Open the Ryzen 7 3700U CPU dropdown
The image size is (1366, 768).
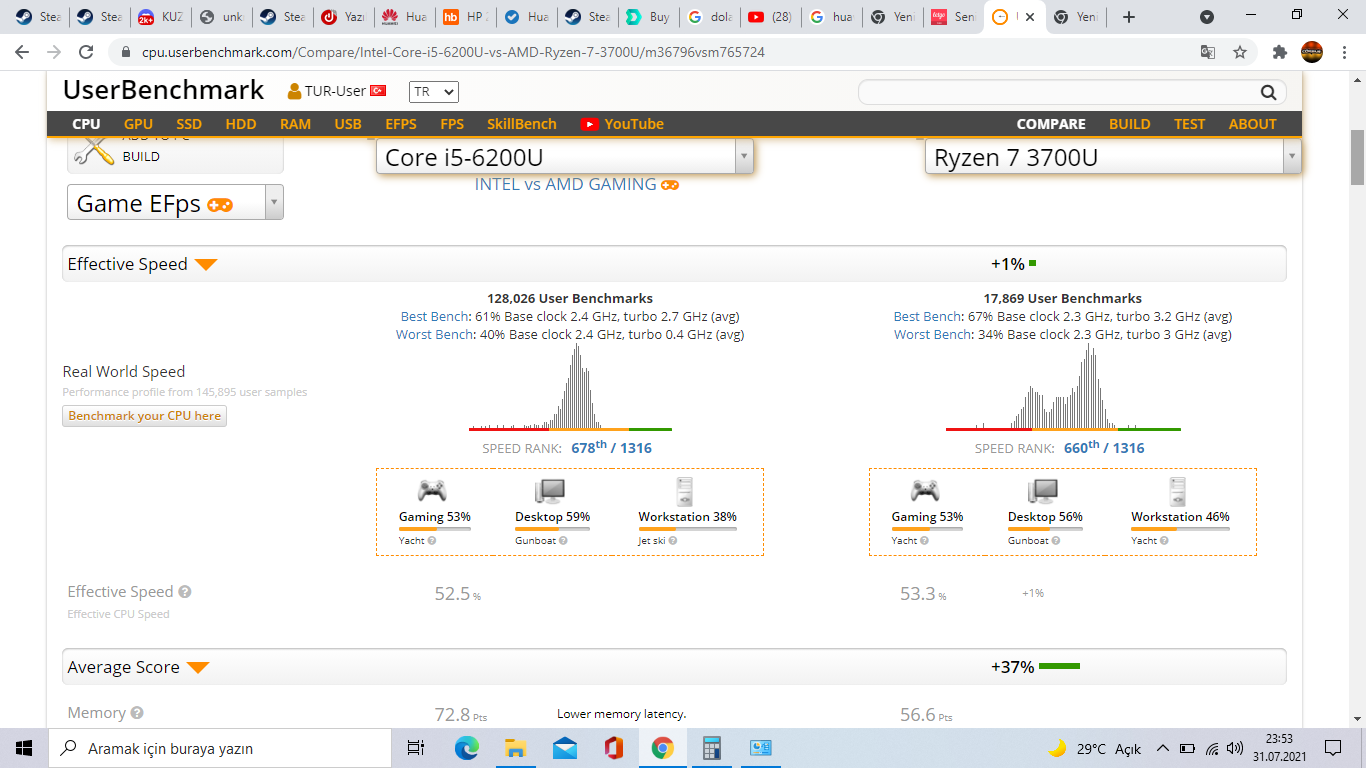point(1114,156)
